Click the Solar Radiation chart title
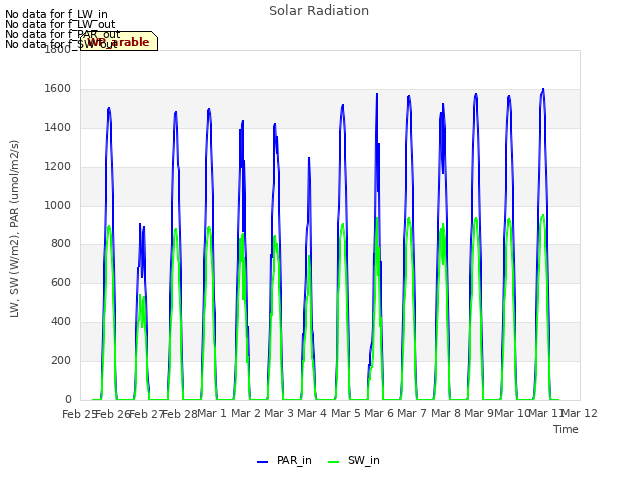The height and width of the screenshot is (480, 640). (319, 11)
